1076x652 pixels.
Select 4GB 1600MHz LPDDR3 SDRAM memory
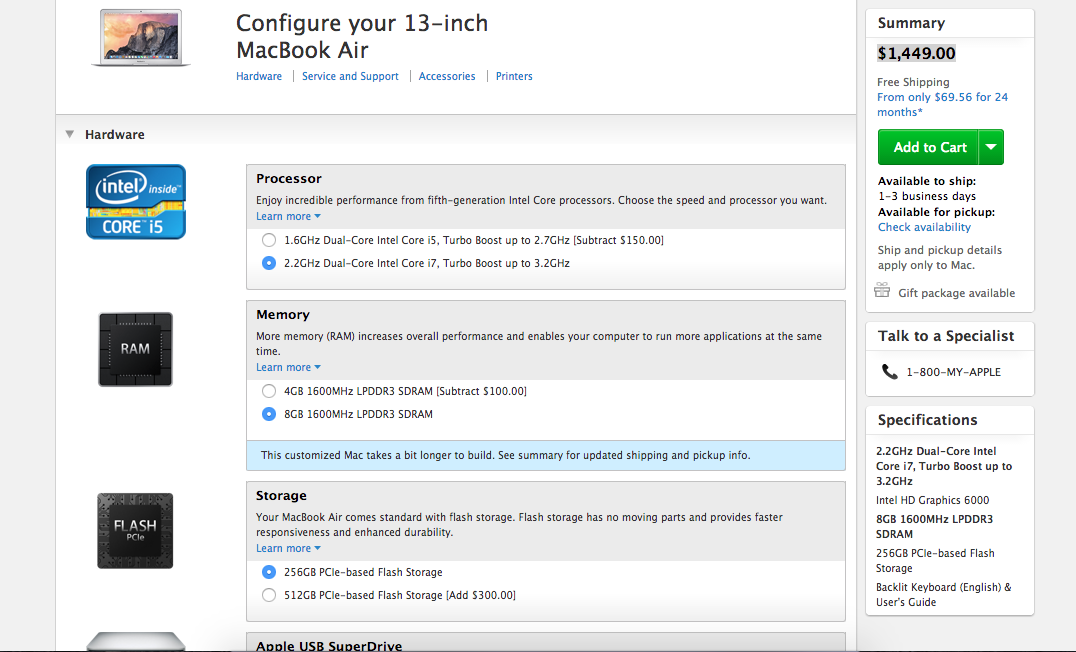pyautogui.click(x=269, y=391)
